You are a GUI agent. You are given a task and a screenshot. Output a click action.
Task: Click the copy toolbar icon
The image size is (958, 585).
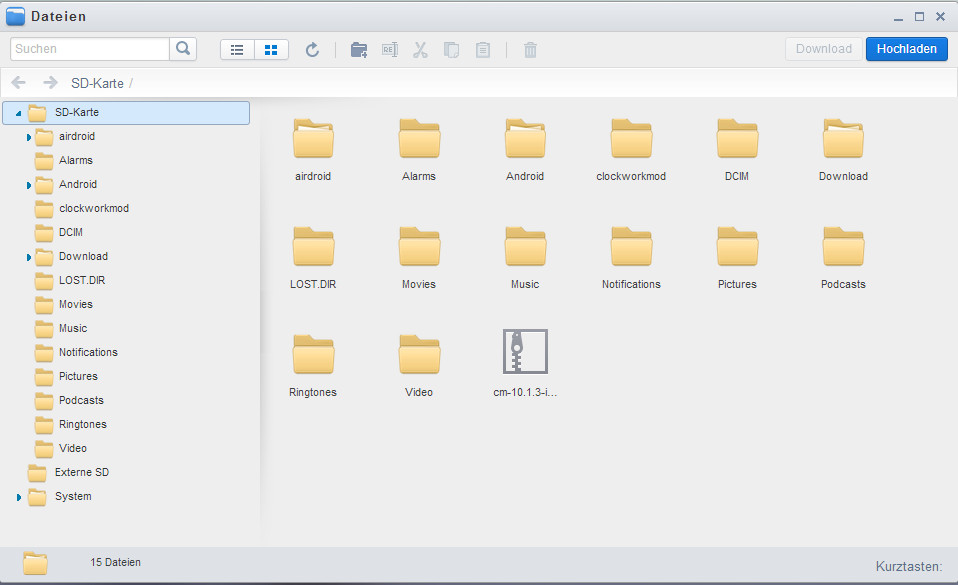click(452, 50)
